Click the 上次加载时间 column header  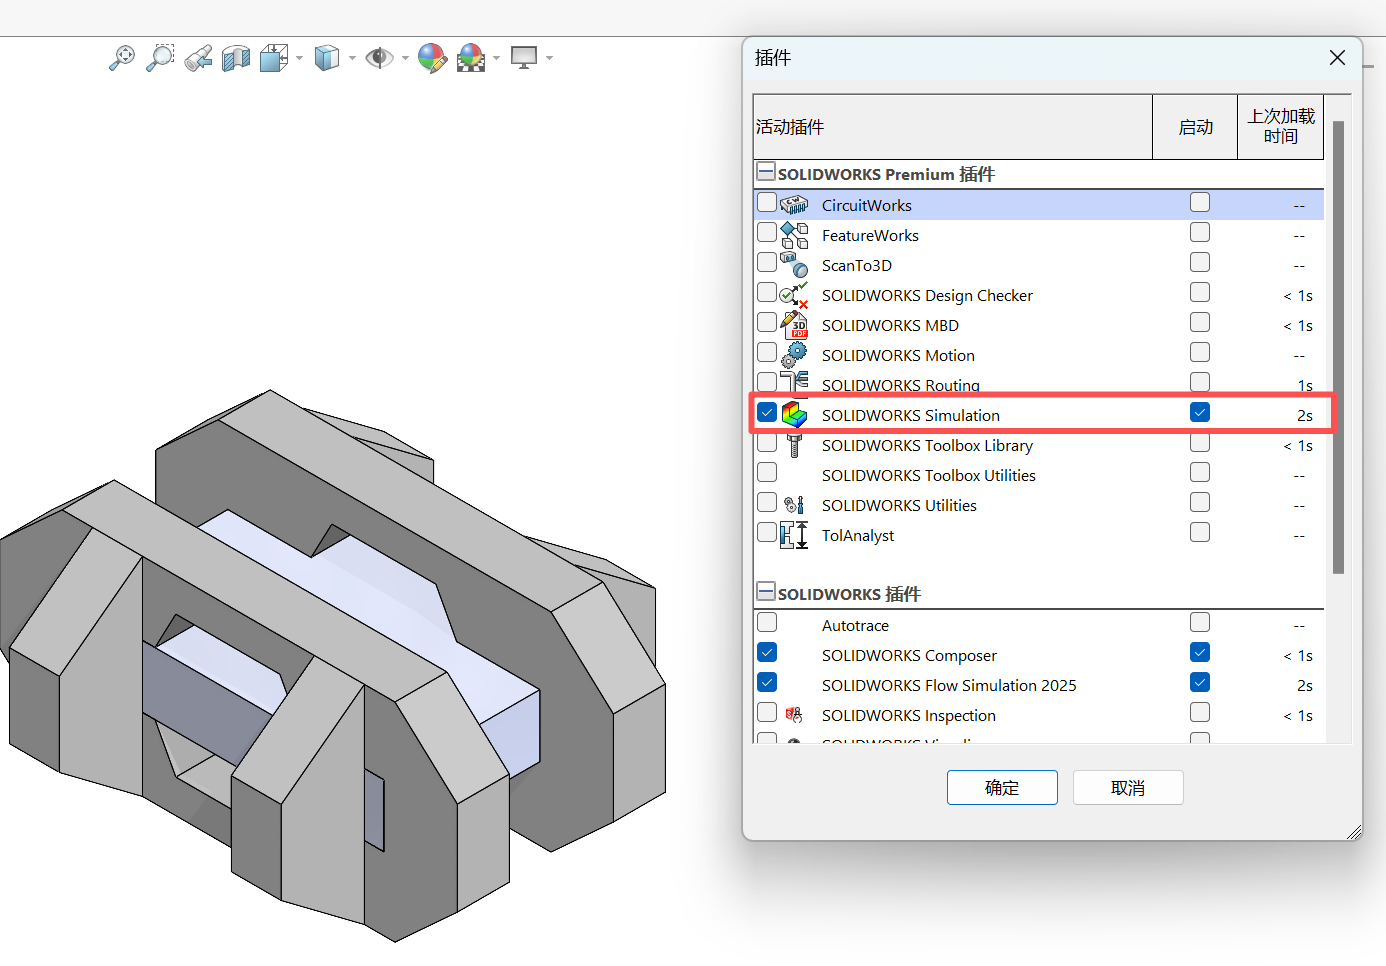[x=1281, y=127]
